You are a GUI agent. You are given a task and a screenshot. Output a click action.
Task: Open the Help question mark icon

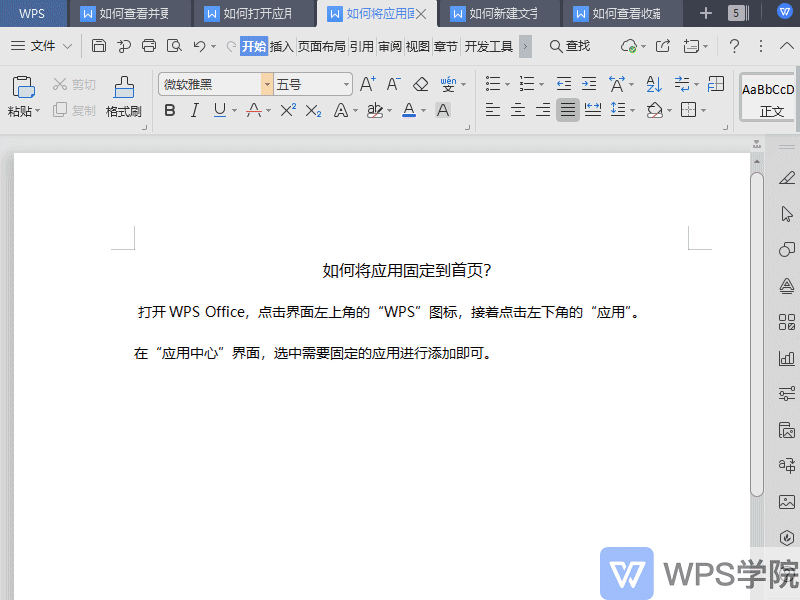[x=734, y=46]
